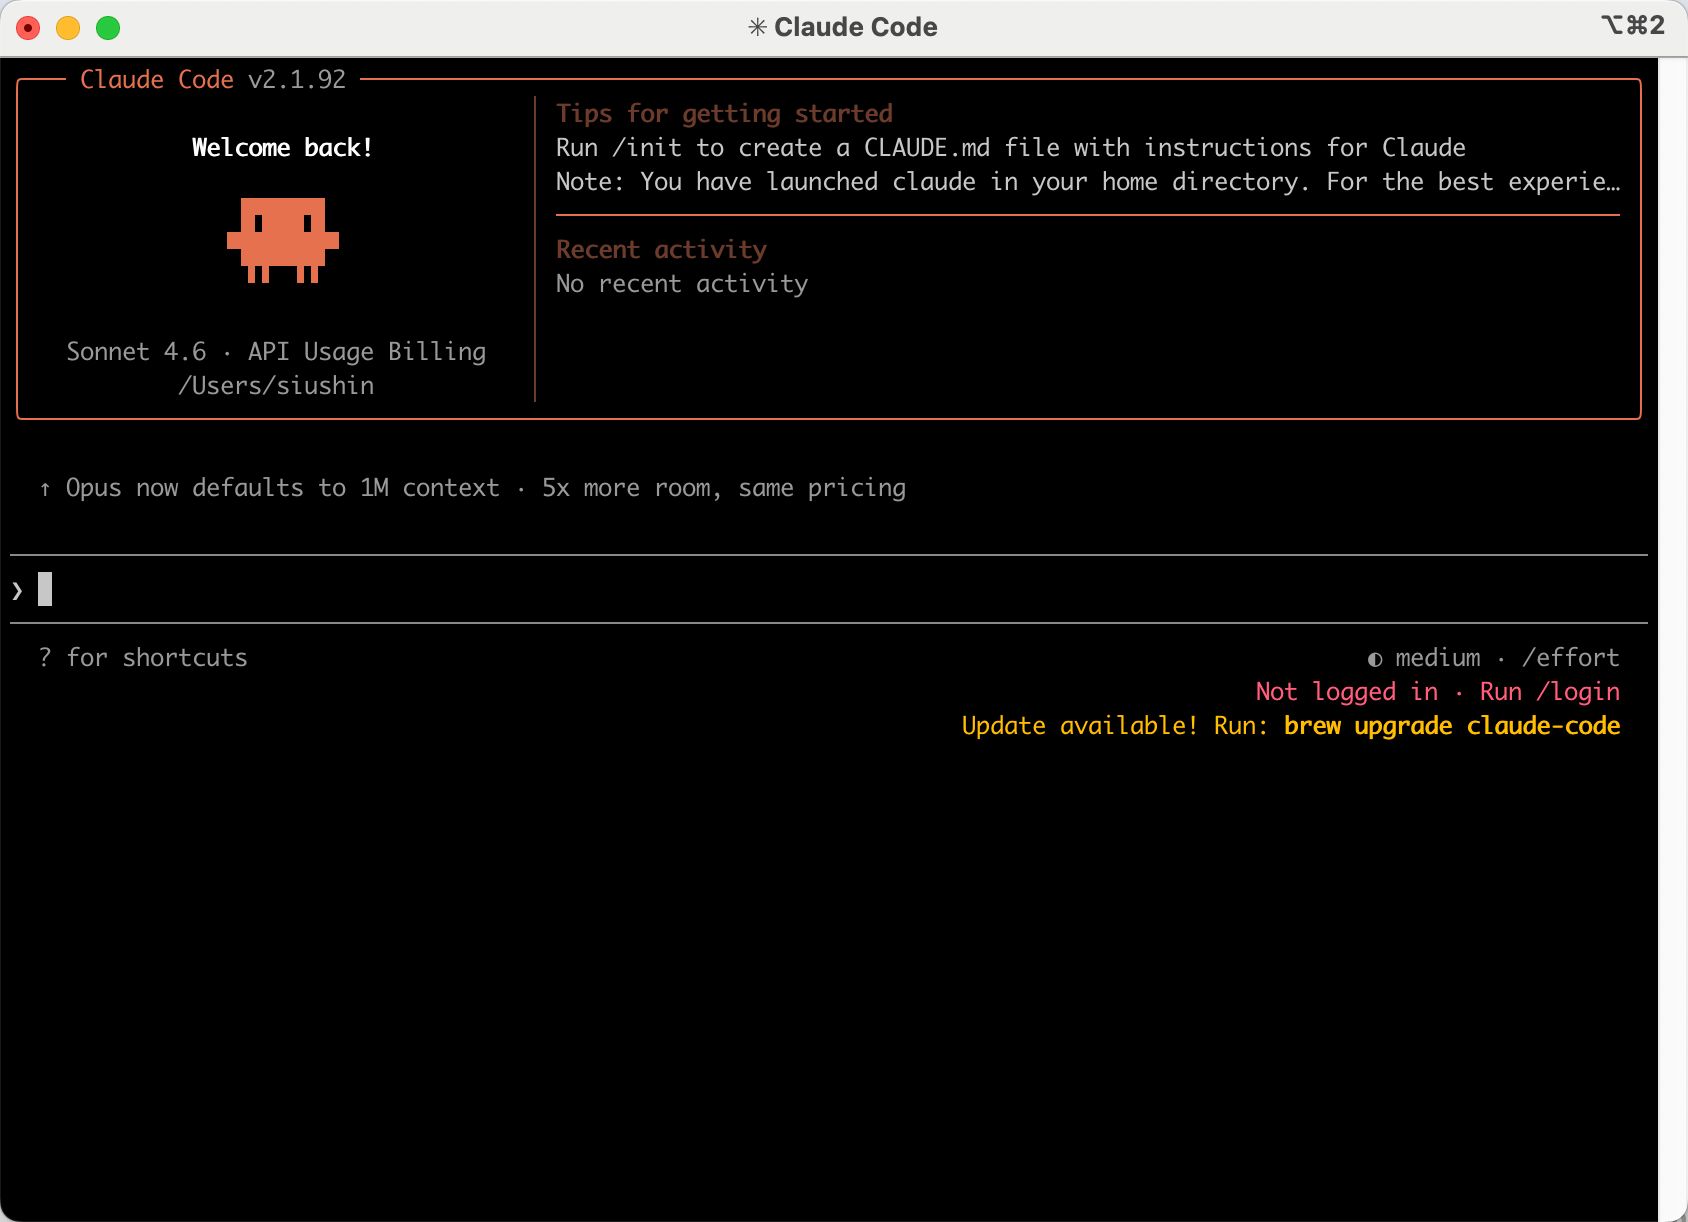This screenshot has height=1222, width=1688.
Task: Click the ⌥⌘2 shortcut indicator in title bar
Action: 1633,25
